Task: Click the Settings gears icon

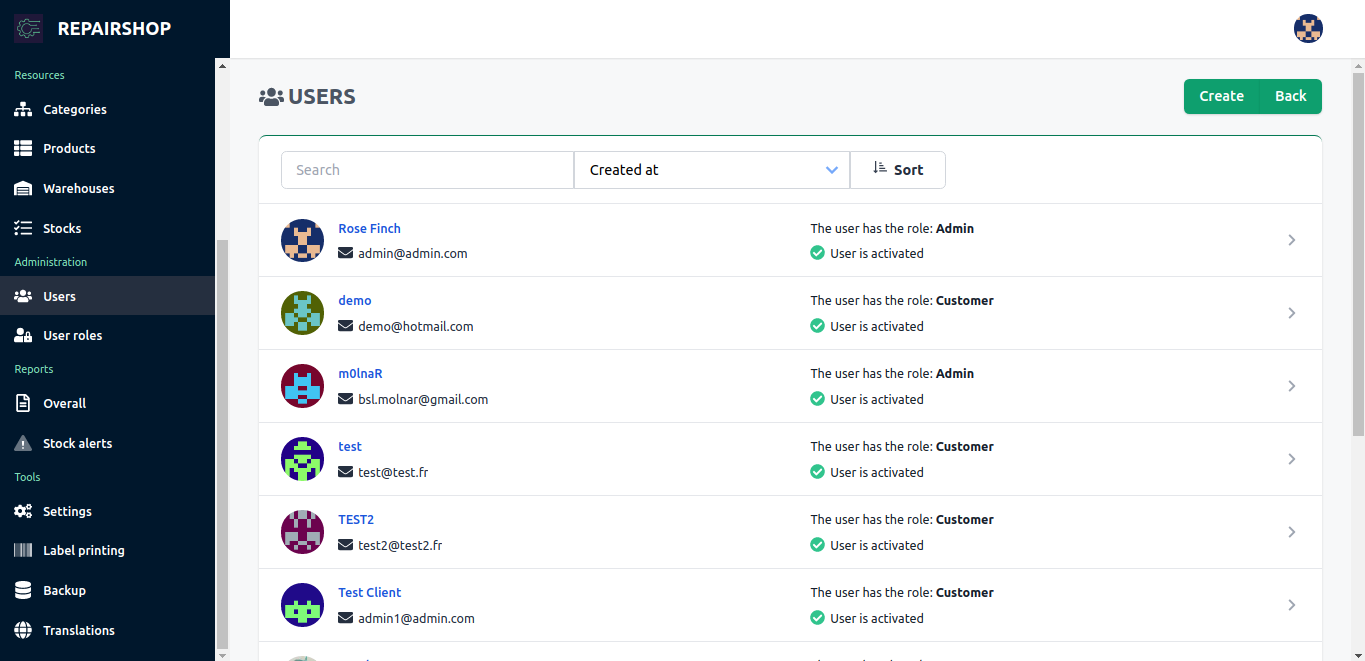Action: [x=23, y=512]
